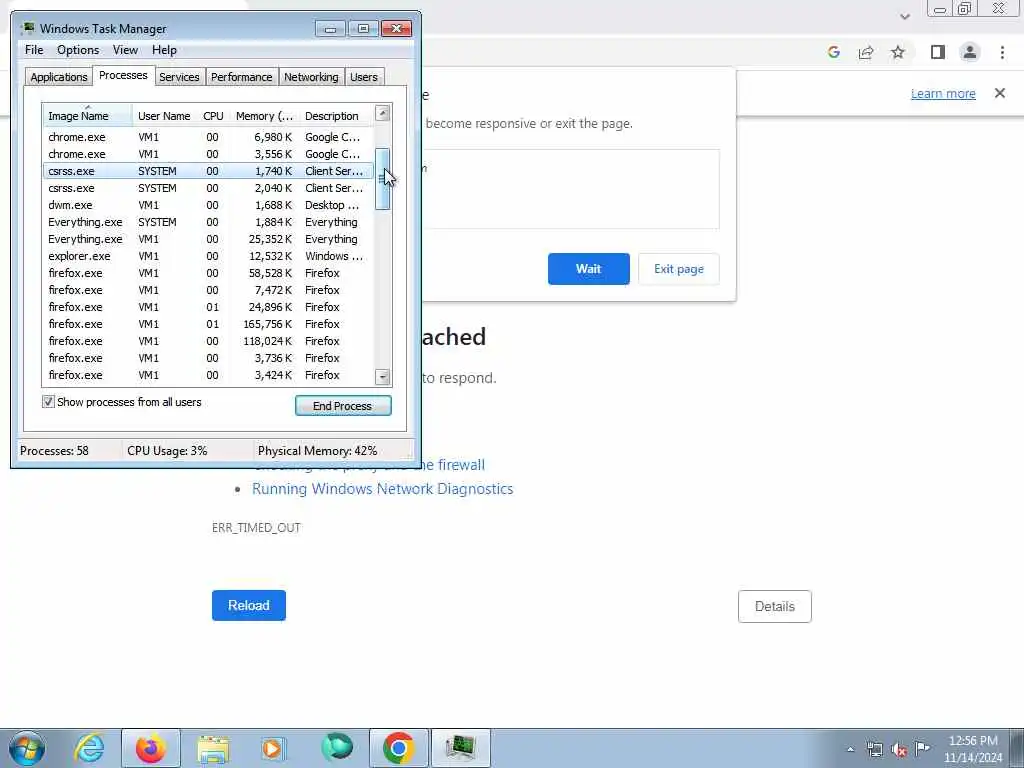Viewport: 1024px width, 768px height.
Task: Follow the Learn more link
Action: (943, 93)
